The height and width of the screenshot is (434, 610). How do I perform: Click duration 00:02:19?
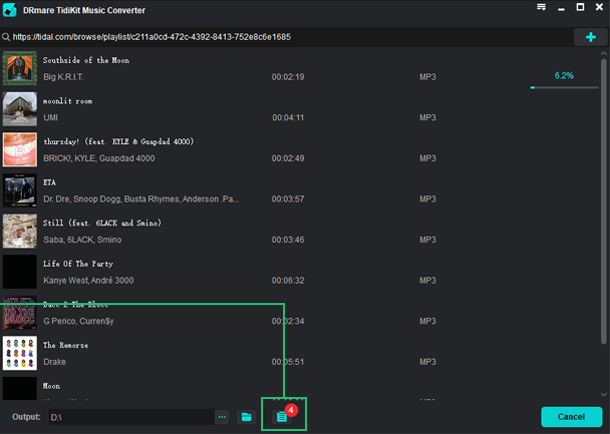click(288, 77)
